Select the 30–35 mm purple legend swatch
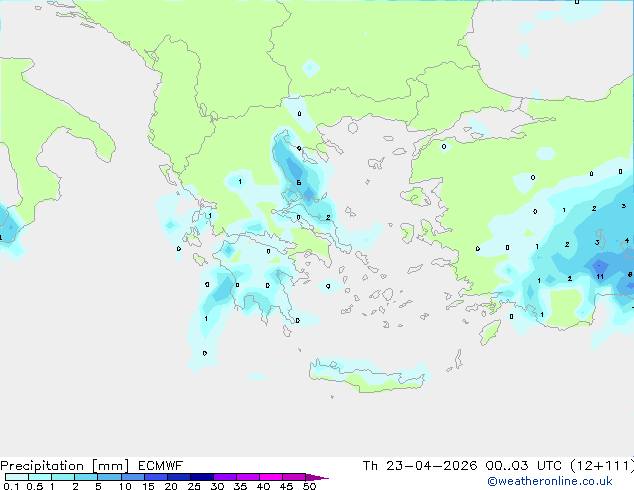Image resolution: width=634 pixels, height=490 pixels. pyautogui.click(x=224, y=477)
